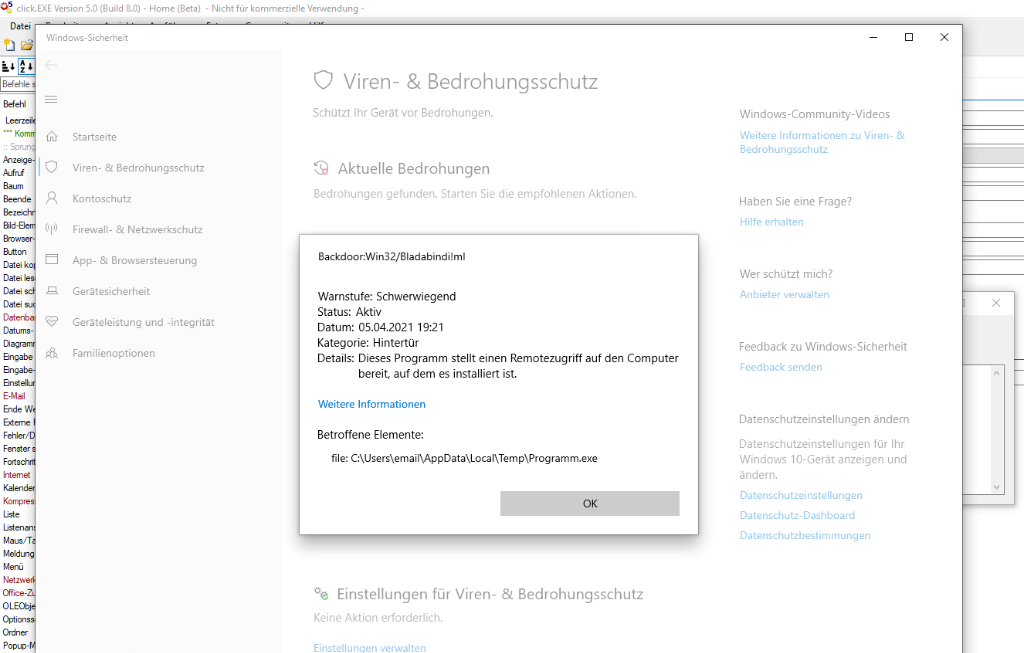The height and width of the screenshot is (653, 1024).
Task: Select Viren- & Bedrohungsschutz in the sidebar
Action: pos(138,168)
